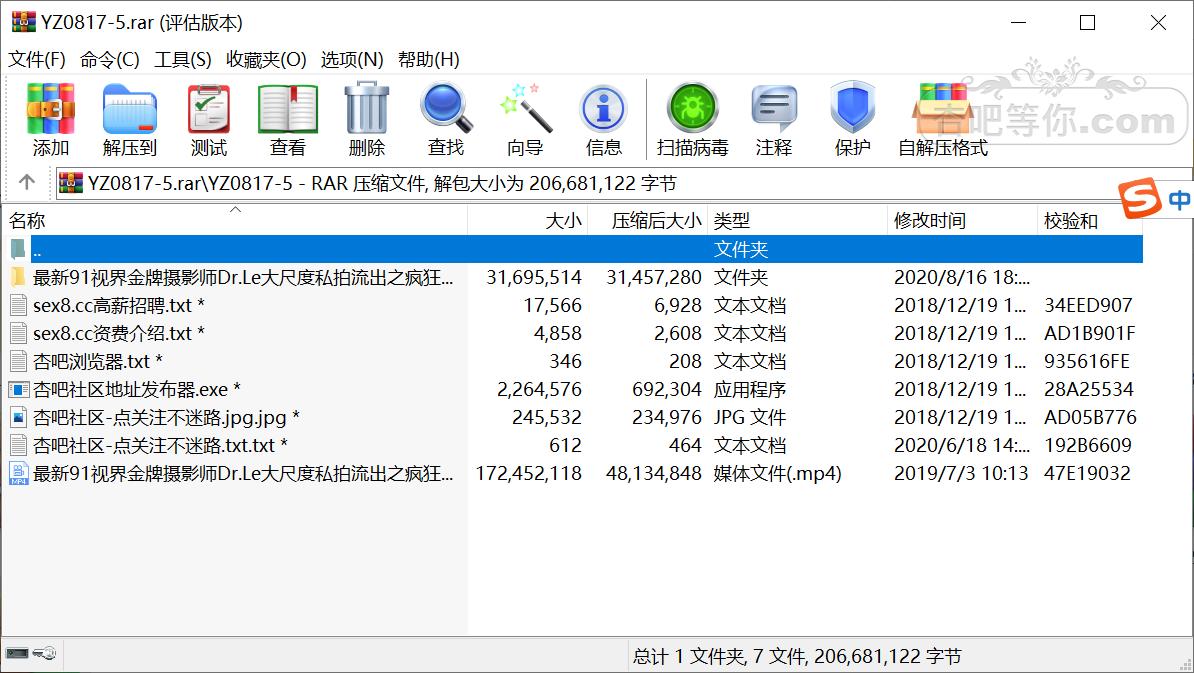Maximize the WinRAR window
This screenshot has height=673, width=1194.
tap(1087, 23)
